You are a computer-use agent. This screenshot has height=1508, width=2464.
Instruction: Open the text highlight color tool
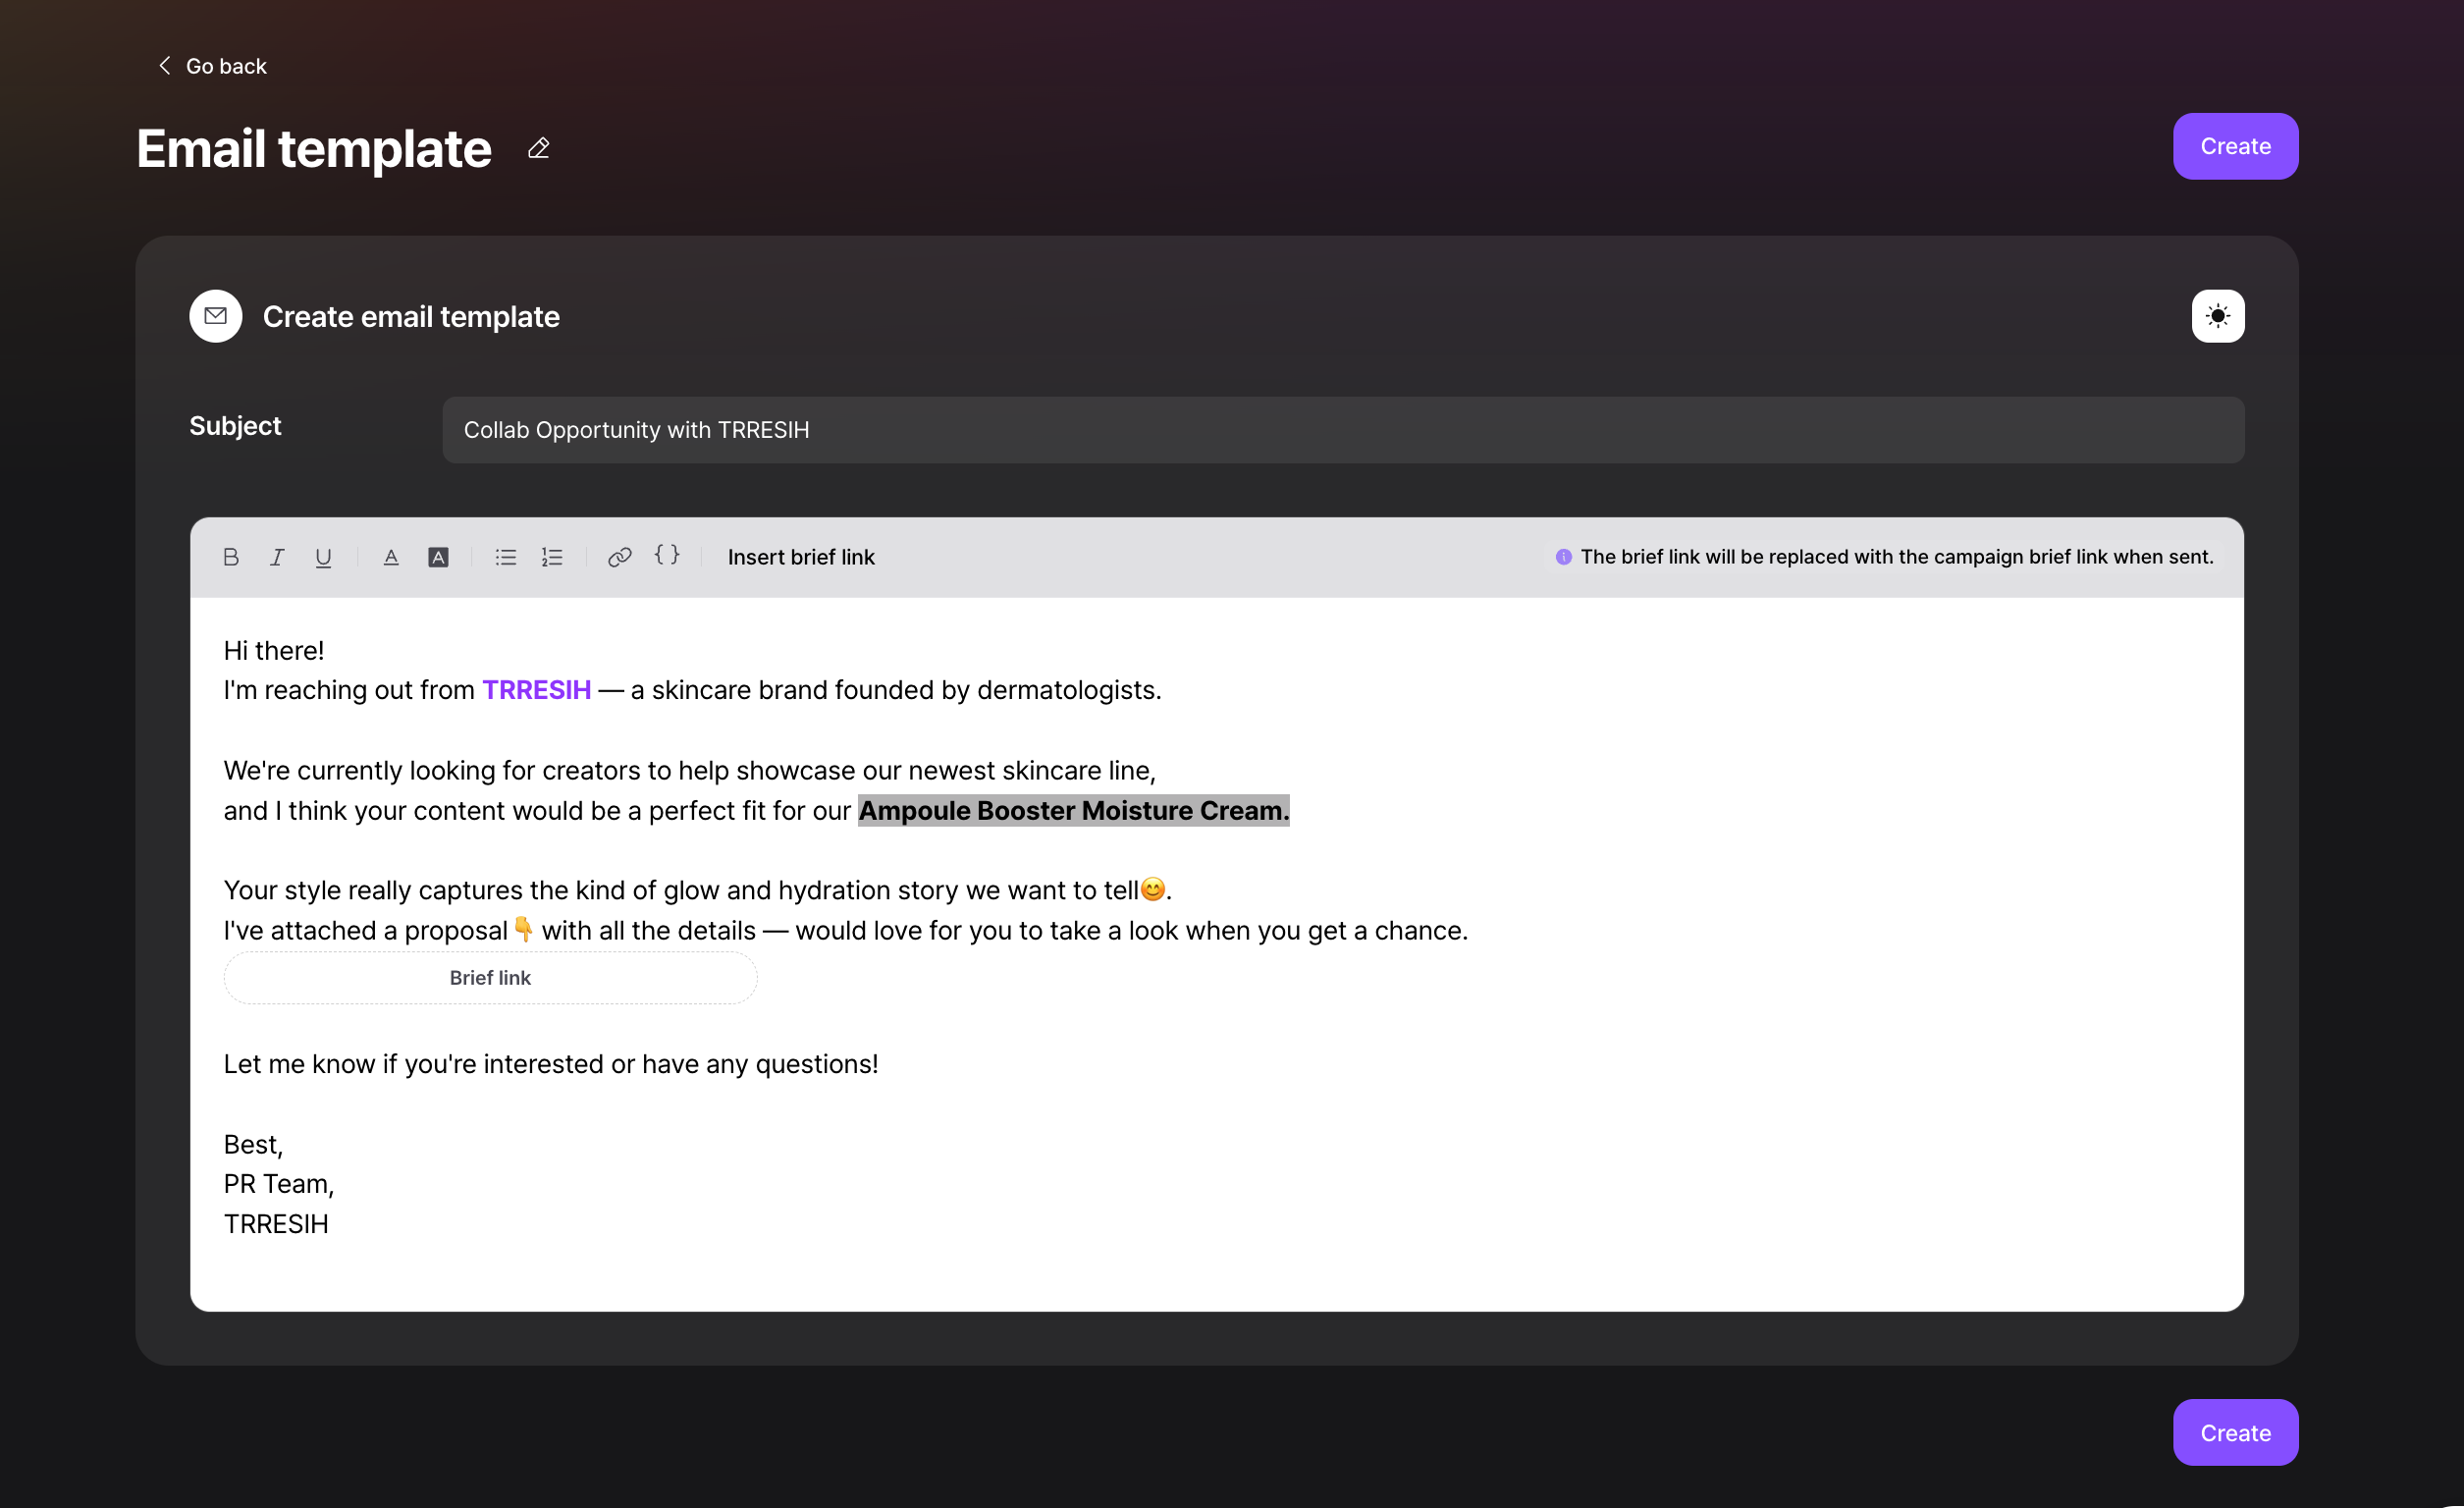coord(438,557)
